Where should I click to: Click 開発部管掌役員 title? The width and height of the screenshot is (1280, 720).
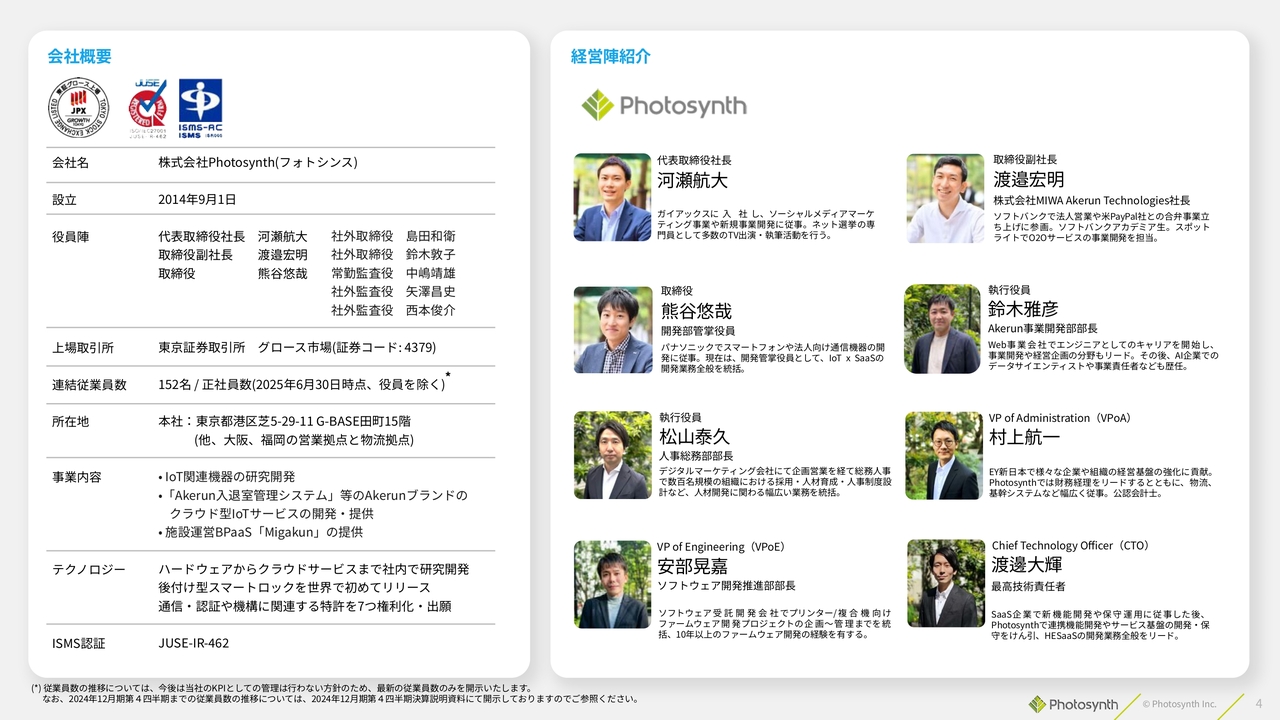coord(698,331)
